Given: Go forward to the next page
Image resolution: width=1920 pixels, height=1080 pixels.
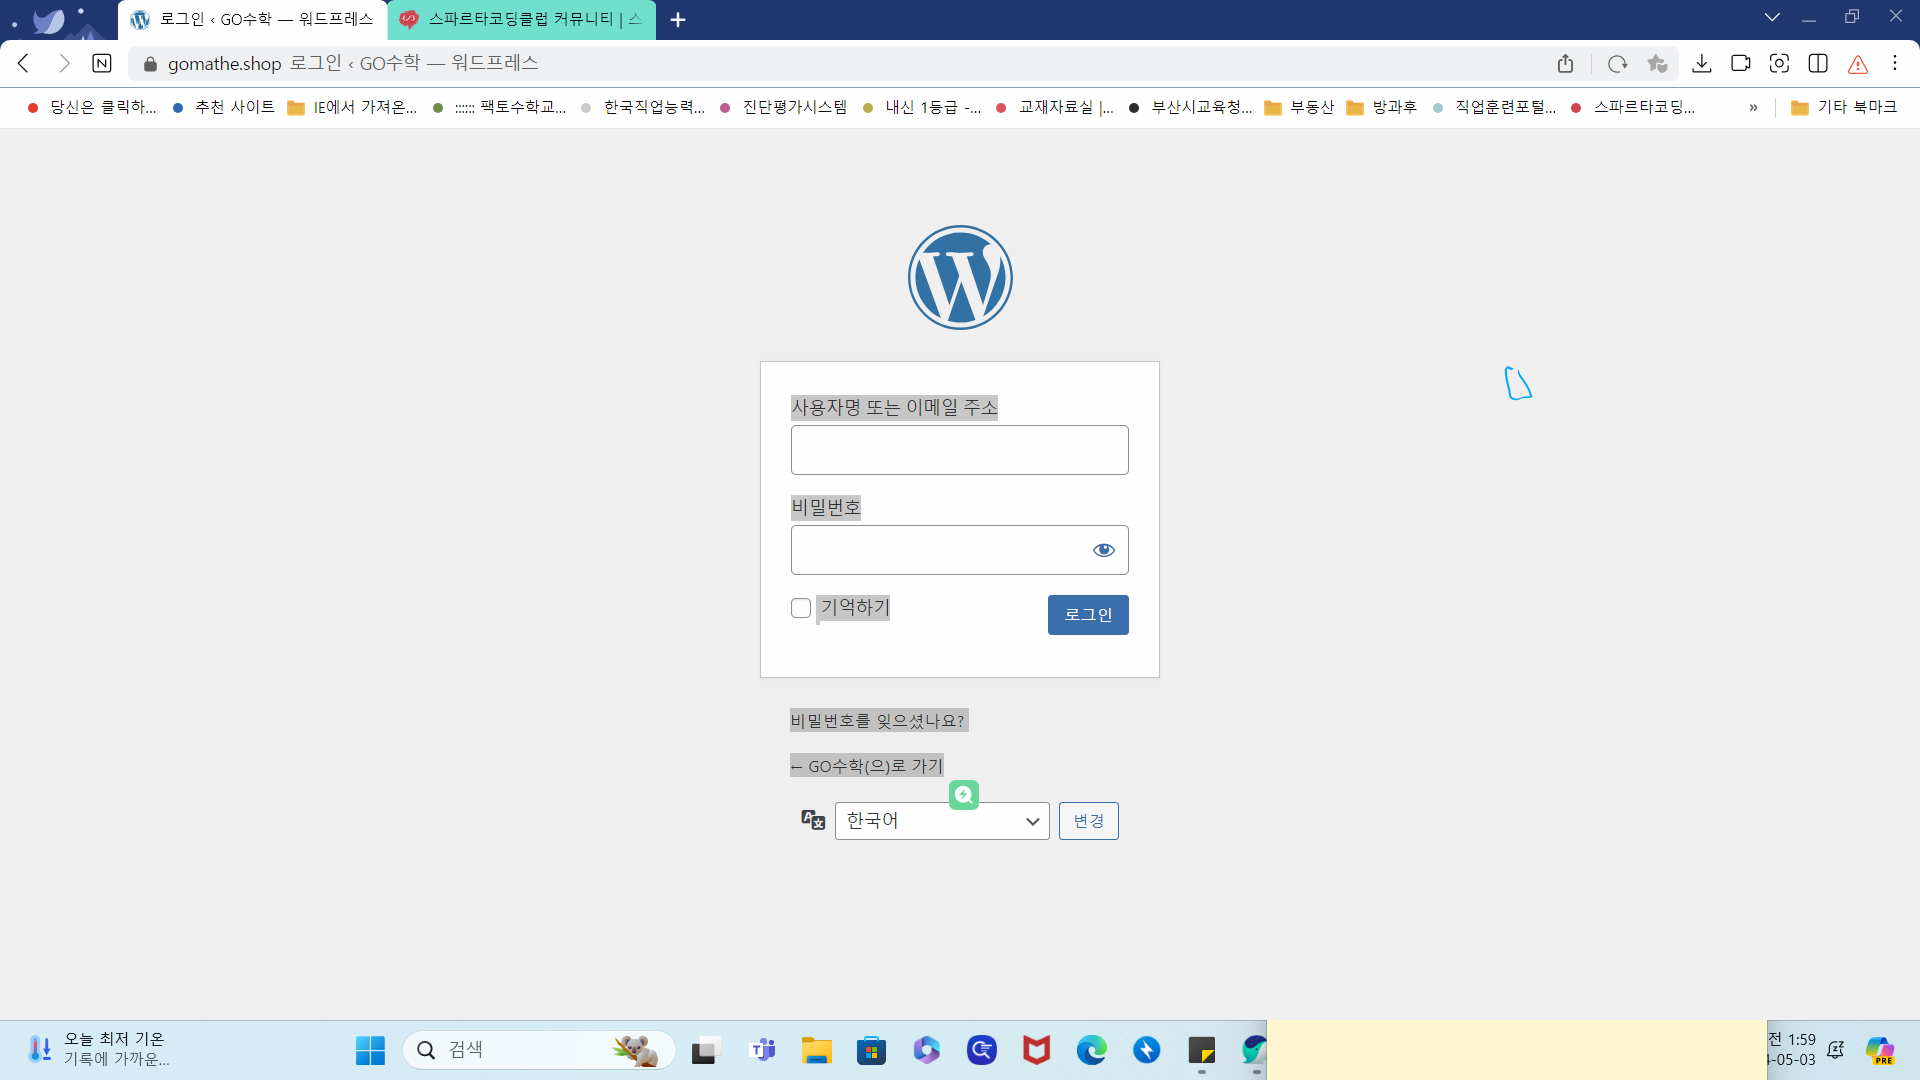Looking at the screenshot, I should click(64, 64).
